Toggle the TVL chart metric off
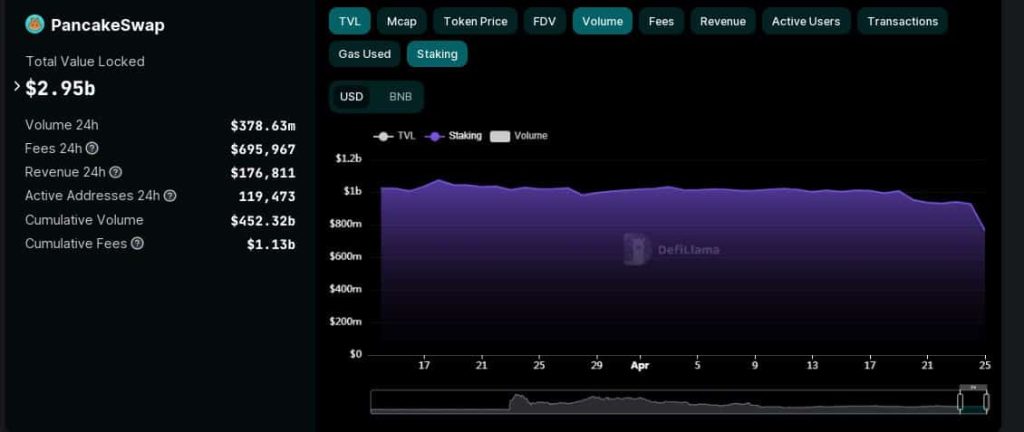 [349, 21]
